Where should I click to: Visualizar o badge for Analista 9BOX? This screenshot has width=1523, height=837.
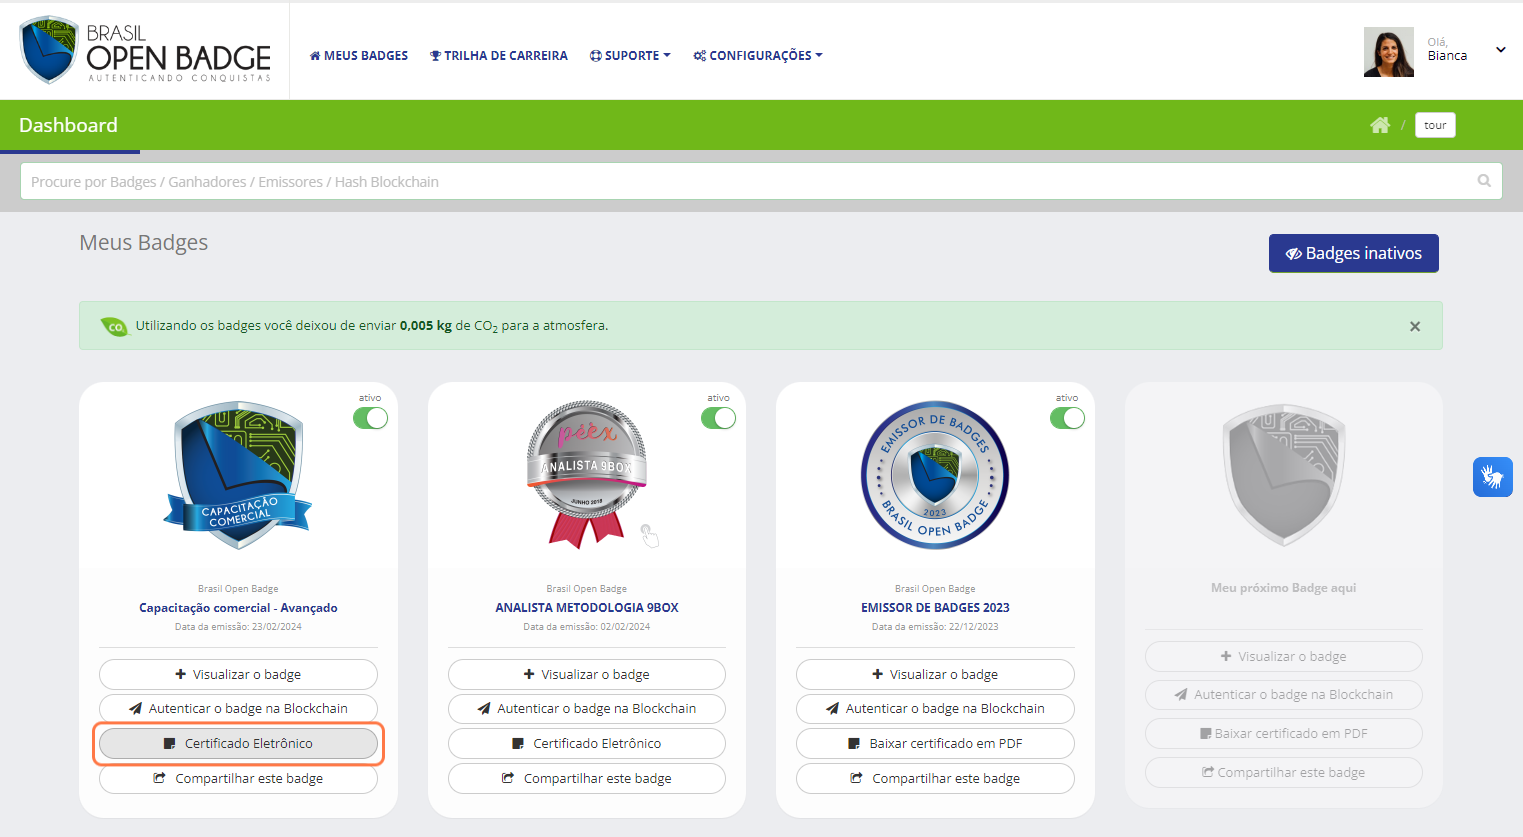[x=587, y=674]
